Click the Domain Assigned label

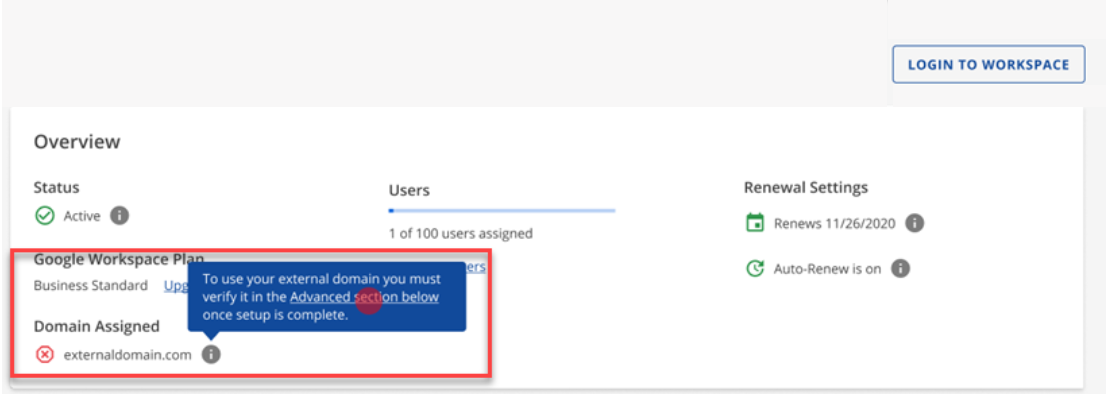pos(97,326)
